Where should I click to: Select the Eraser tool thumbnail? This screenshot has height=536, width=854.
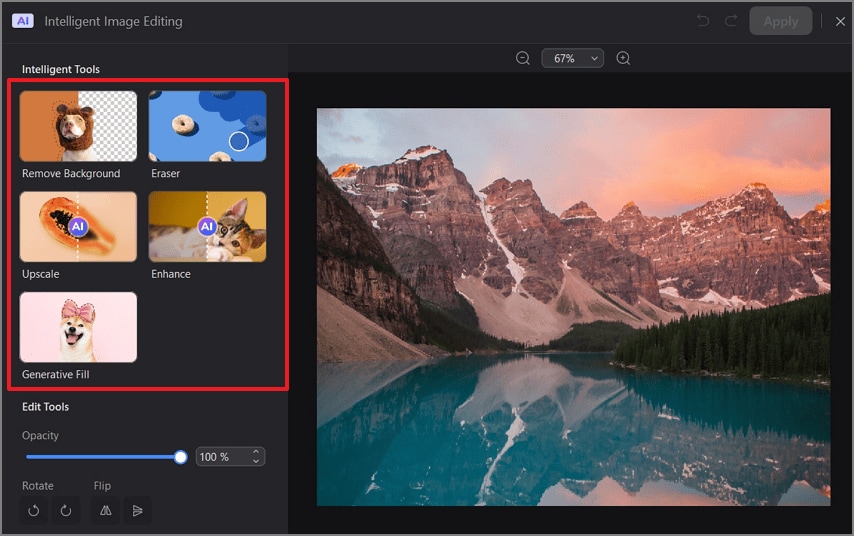point(208,126)
